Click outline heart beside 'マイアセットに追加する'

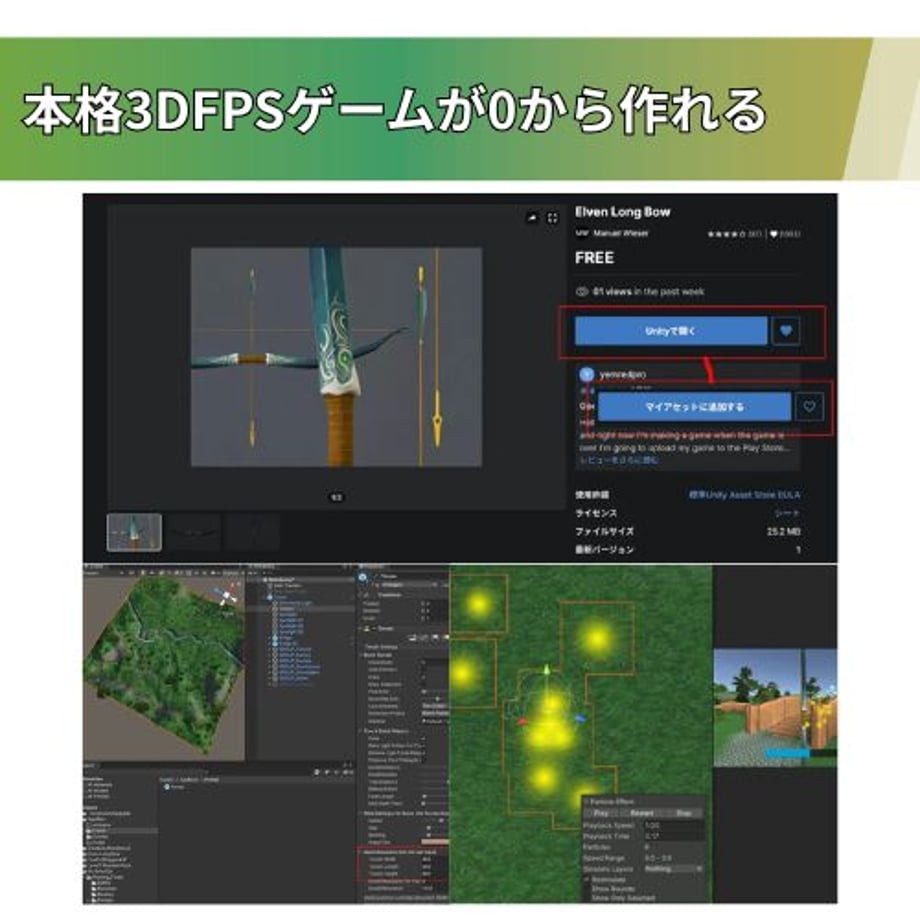(809, 407)
